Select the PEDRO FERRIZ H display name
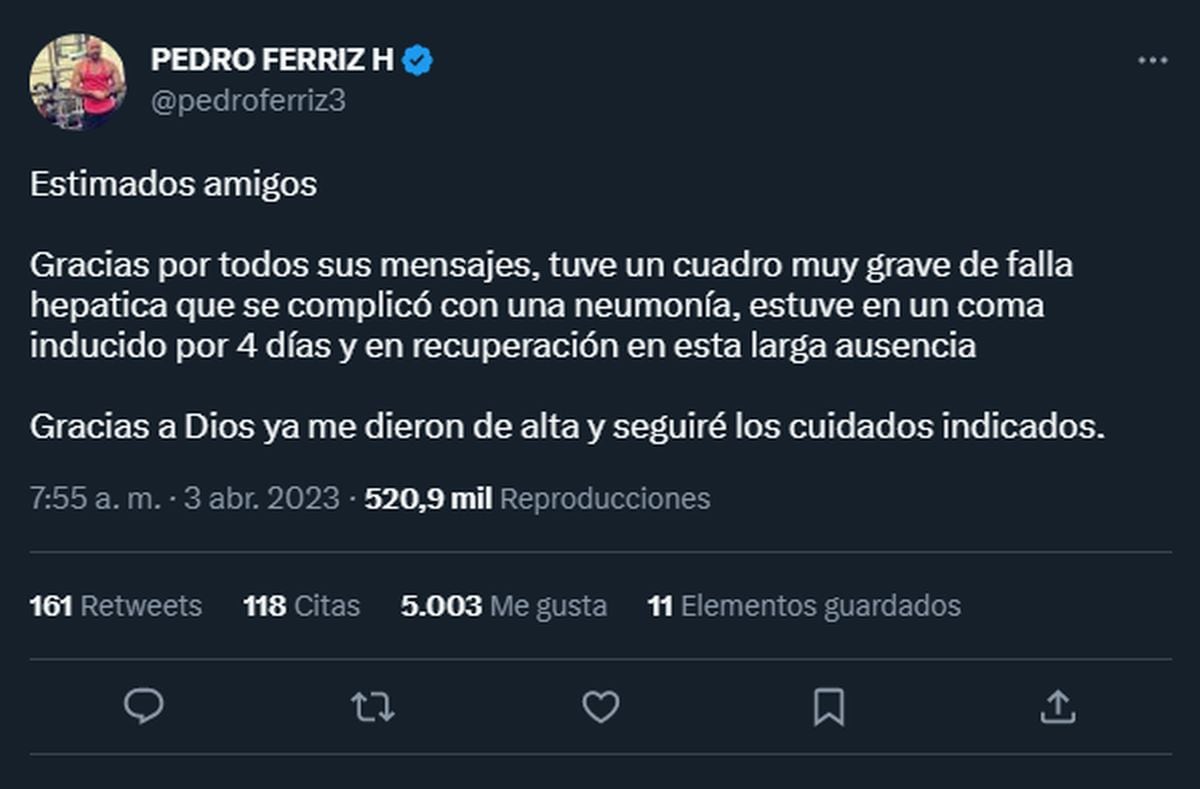 [x=274, y=58]
